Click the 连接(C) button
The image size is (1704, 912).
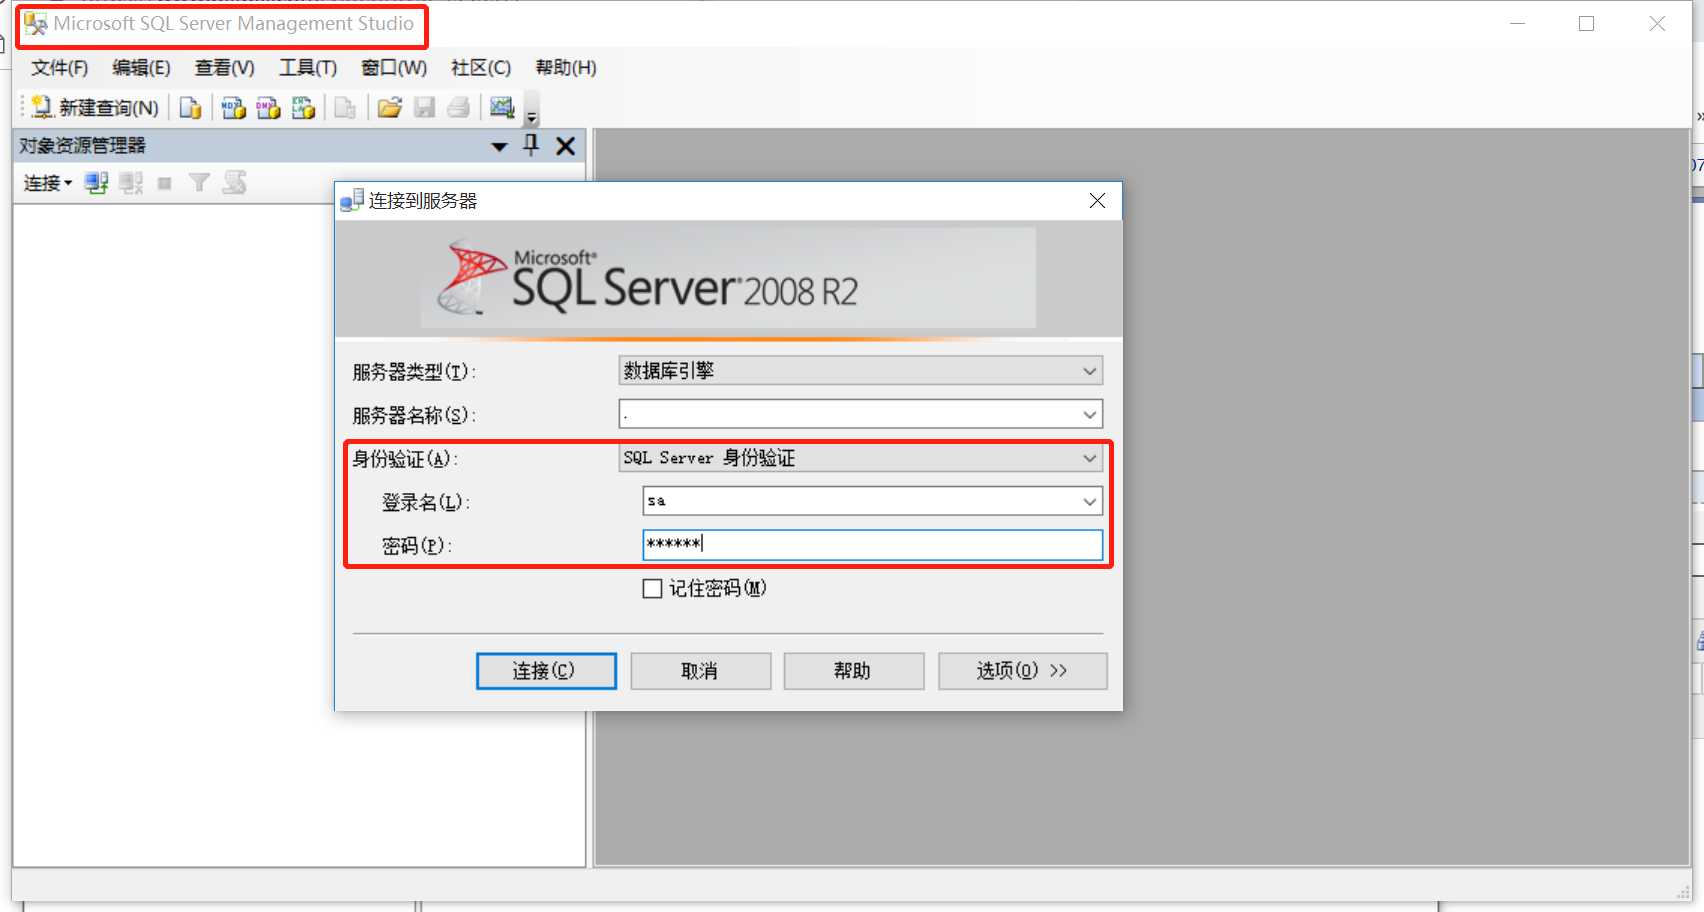(546, 671)
